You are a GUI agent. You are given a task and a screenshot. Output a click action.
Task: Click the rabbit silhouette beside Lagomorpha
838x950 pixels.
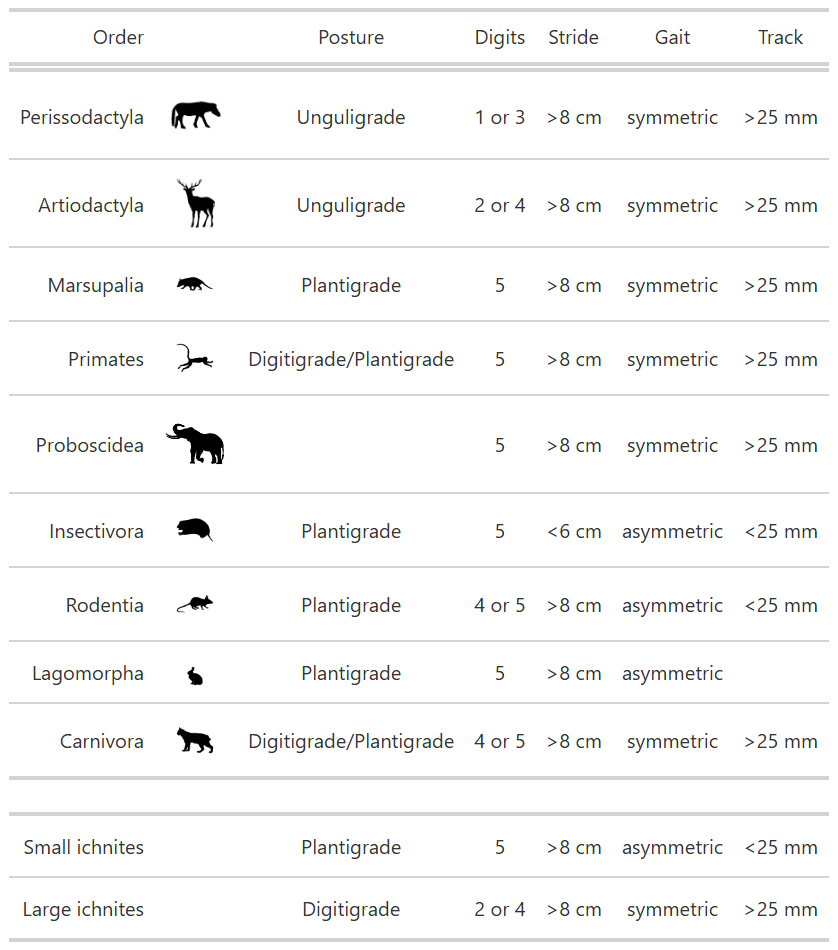[195, 676]
